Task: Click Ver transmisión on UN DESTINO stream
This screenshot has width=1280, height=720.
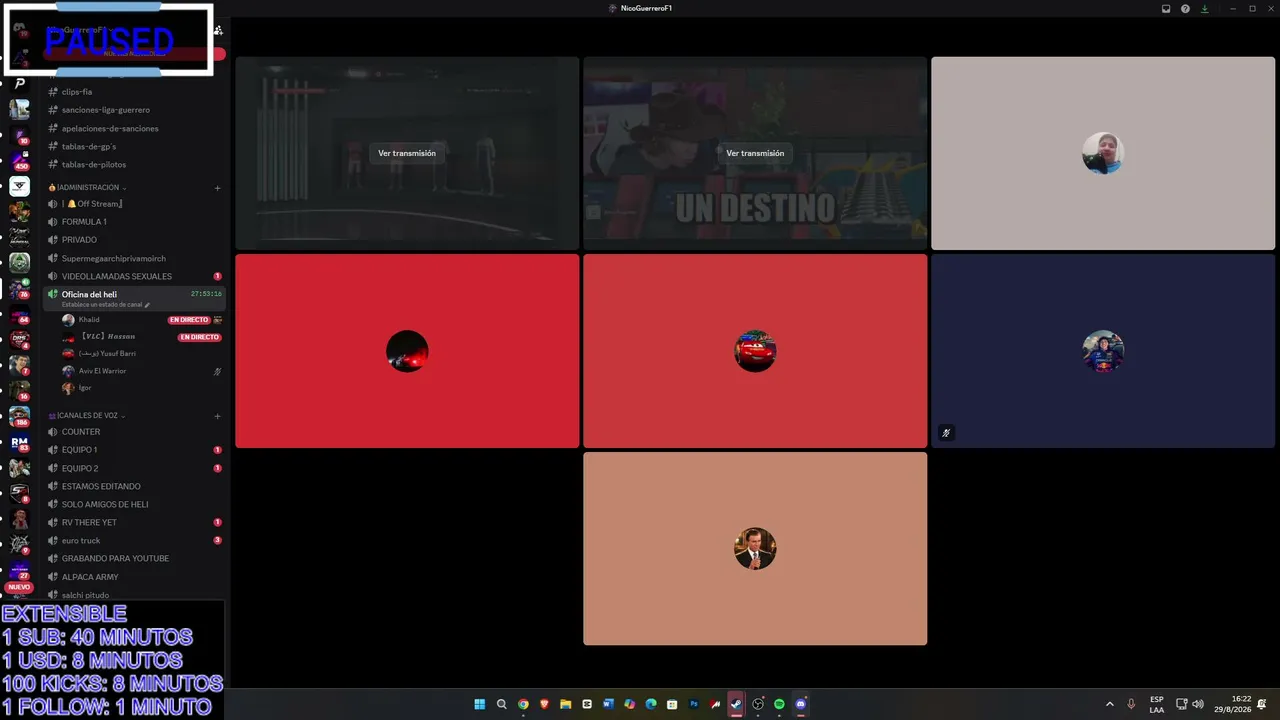Action: [x=755, y=153]
